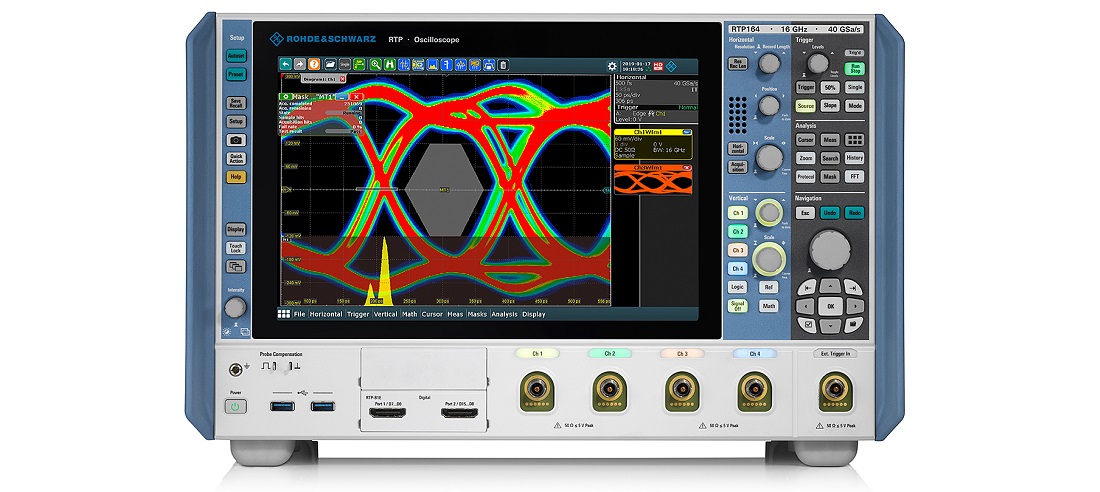This screenshot has width=1100, height=492.
Task: Open the Trigger menu on screen
Action: tap(358, 314)
